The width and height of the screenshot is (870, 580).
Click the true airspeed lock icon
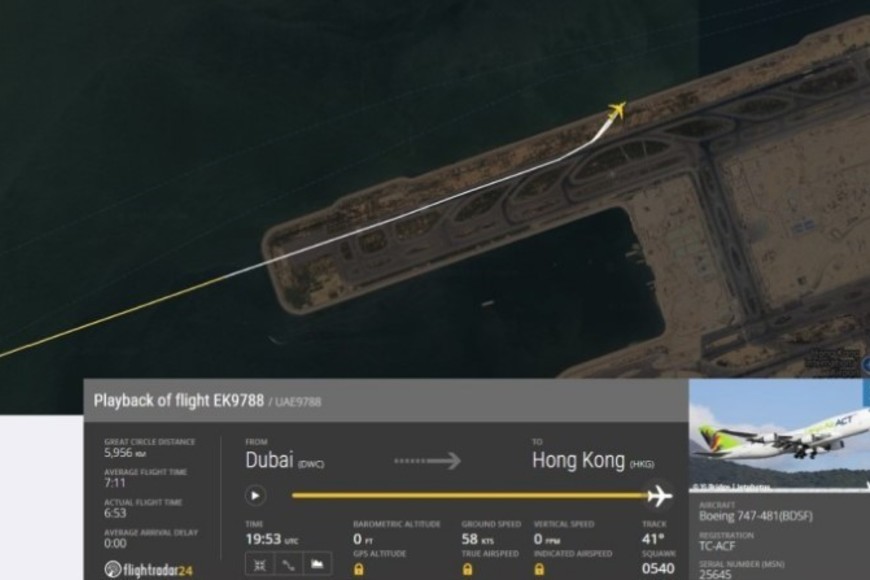pyautogui.click(x=467, y=569)
